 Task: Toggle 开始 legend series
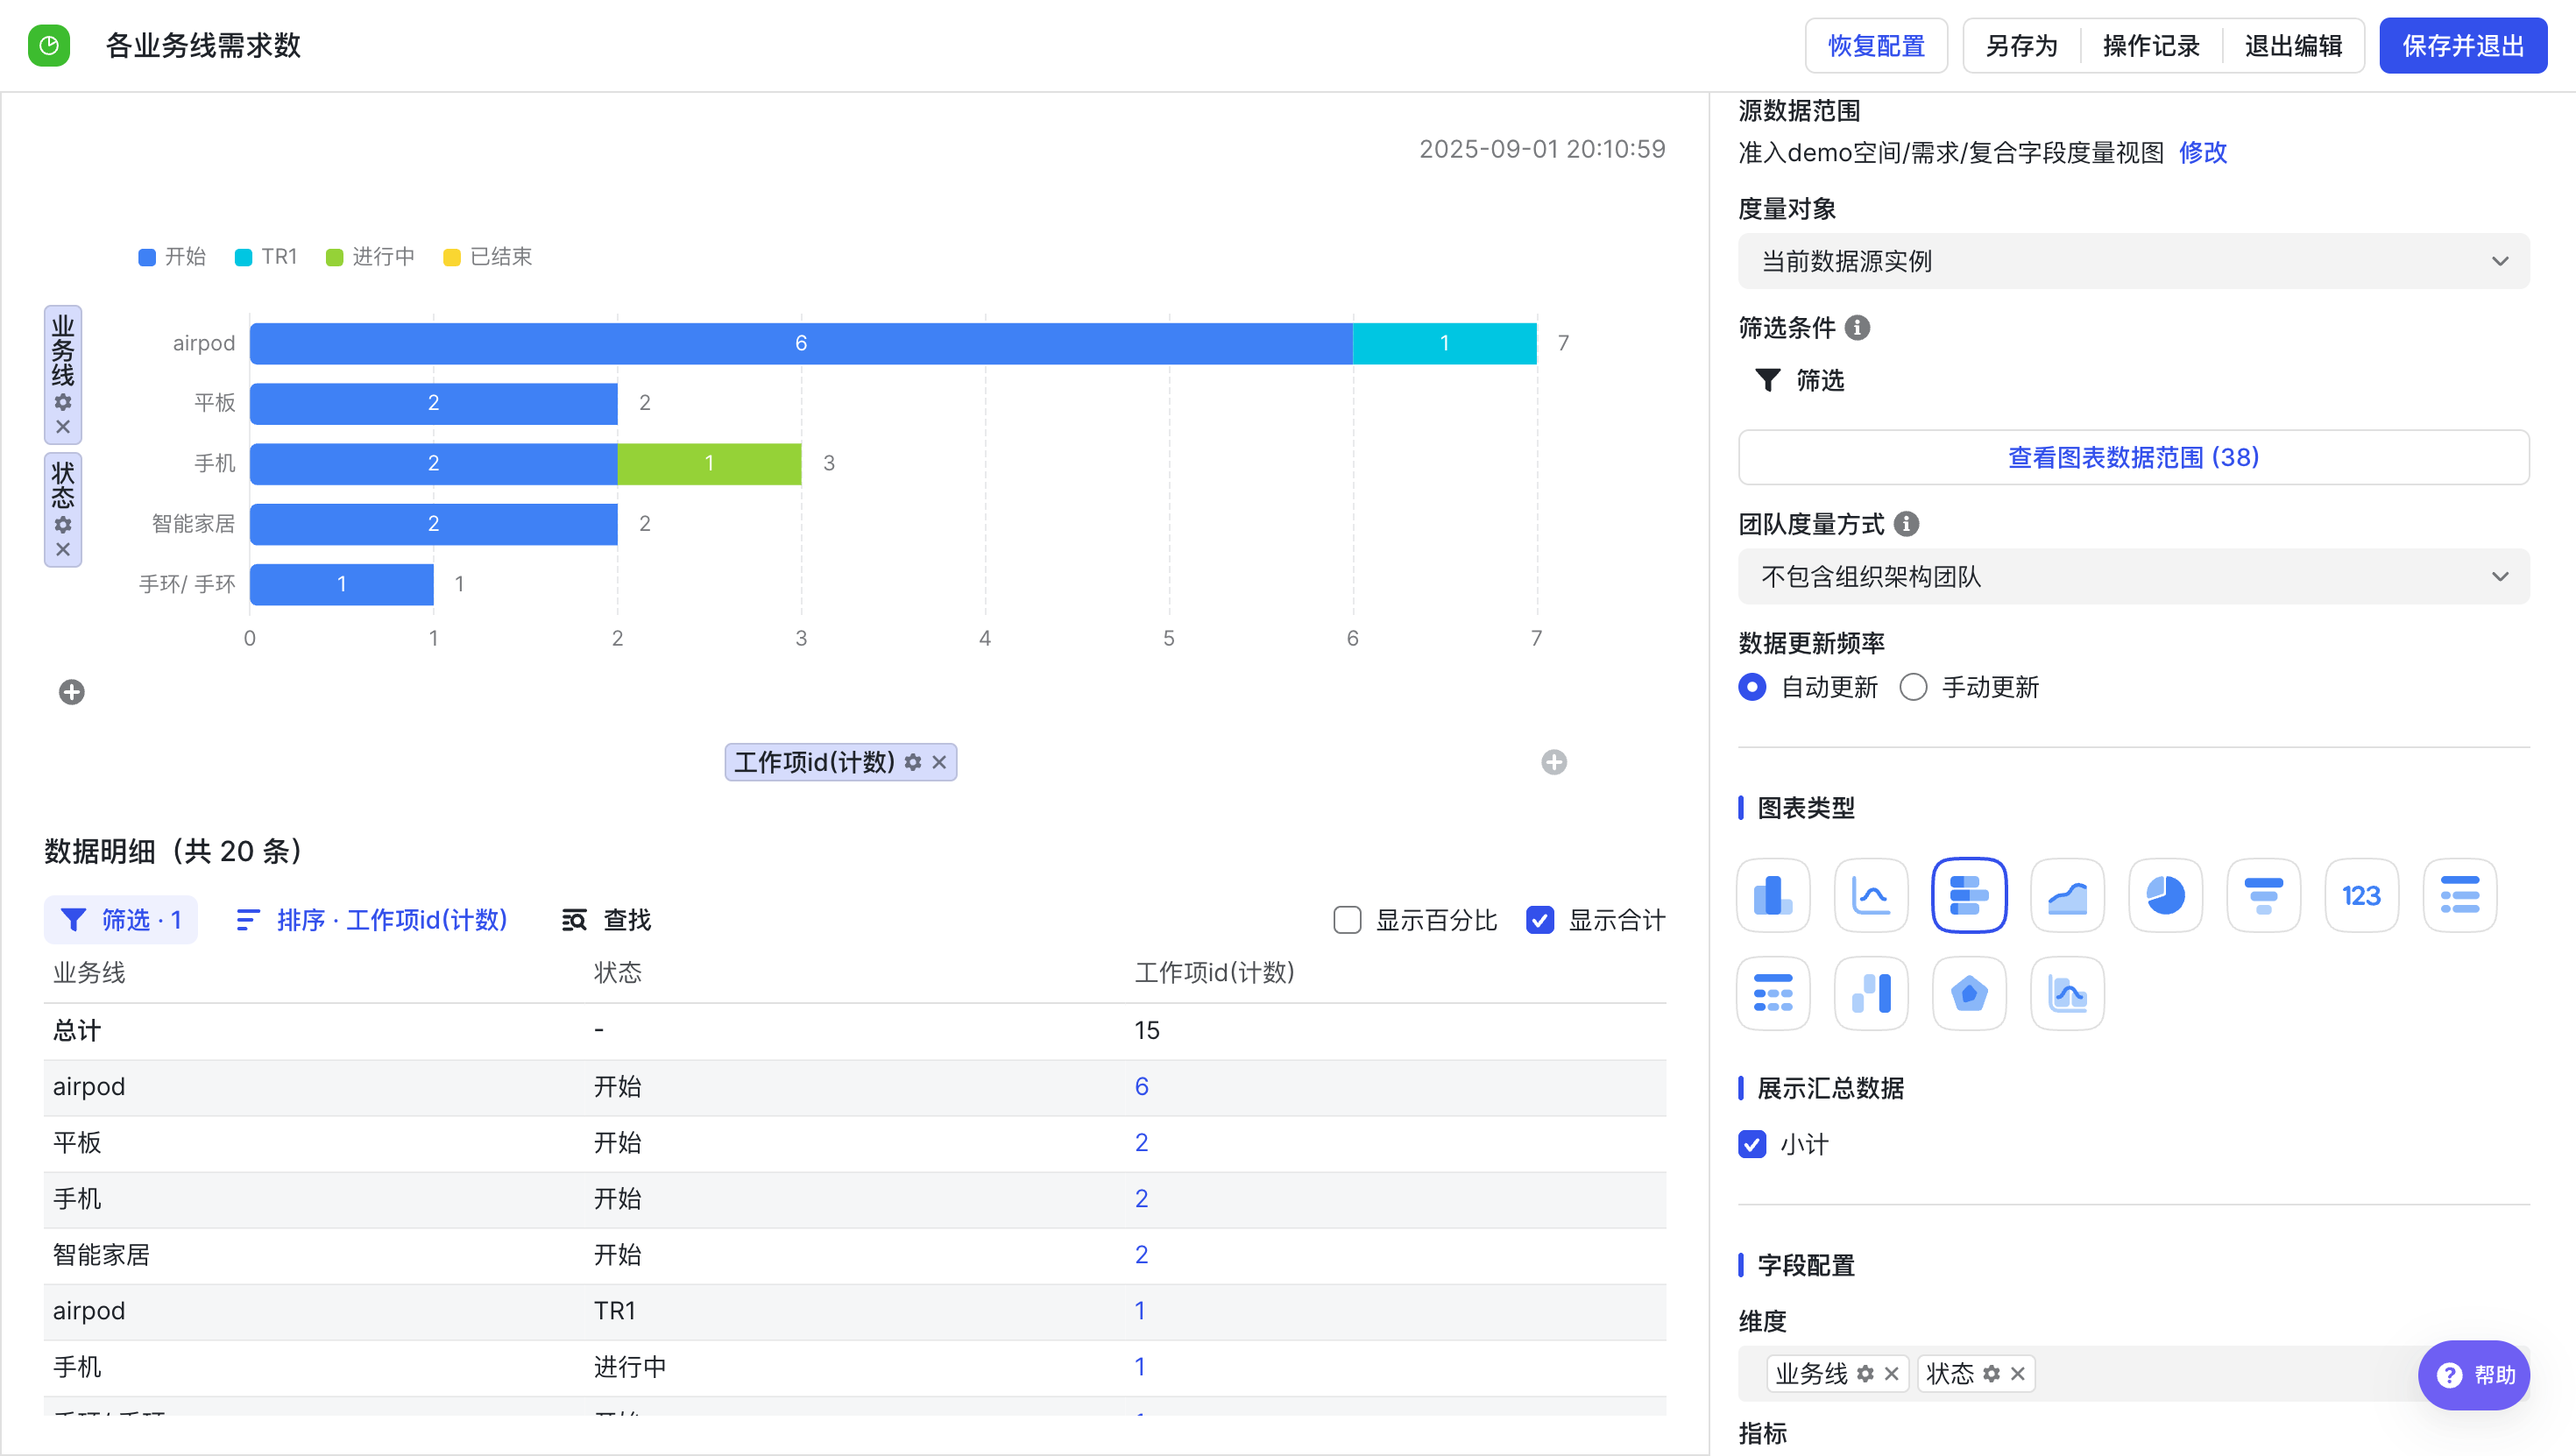tap(172, 257)
